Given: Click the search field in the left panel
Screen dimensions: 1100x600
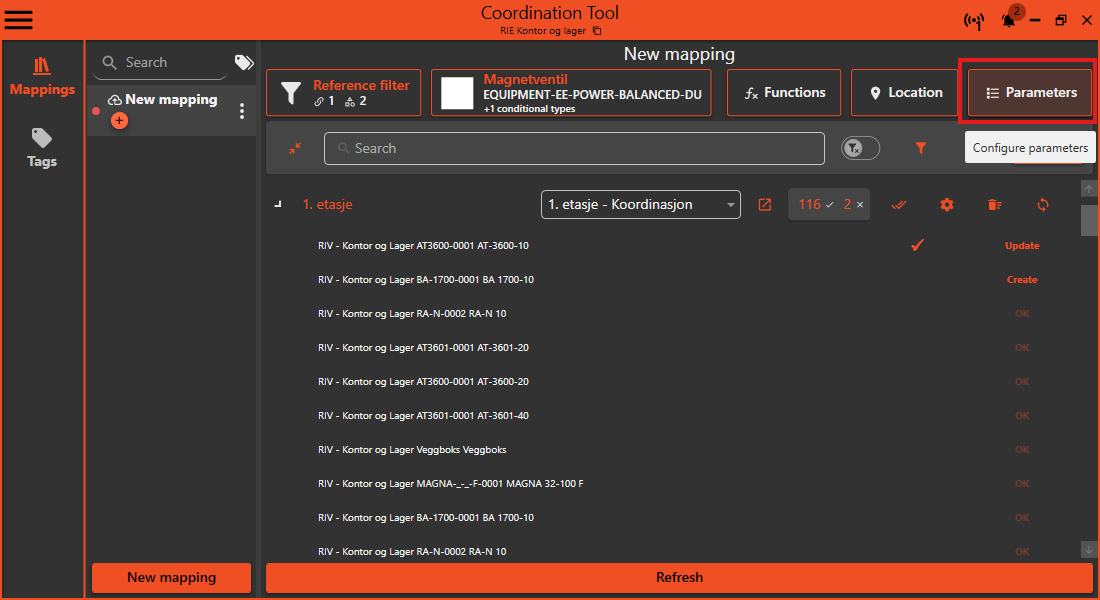Looking at the screenshot, I should coord(160,62).
